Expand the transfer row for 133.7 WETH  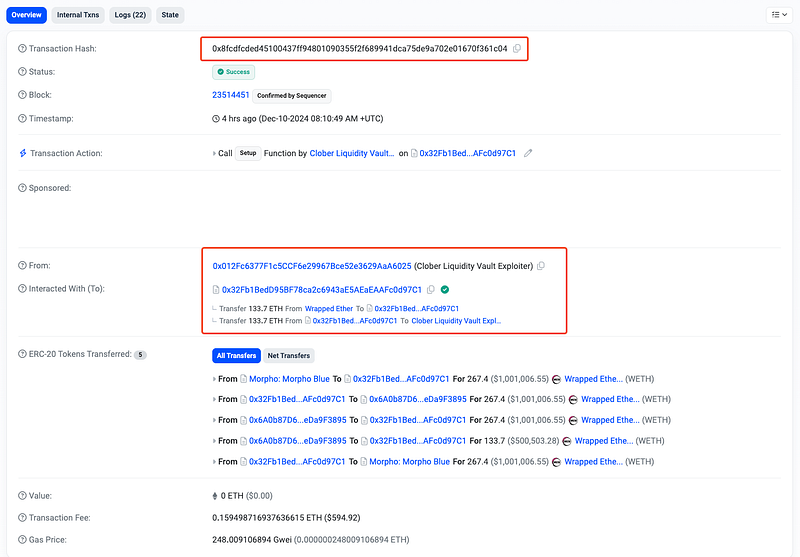215,441
